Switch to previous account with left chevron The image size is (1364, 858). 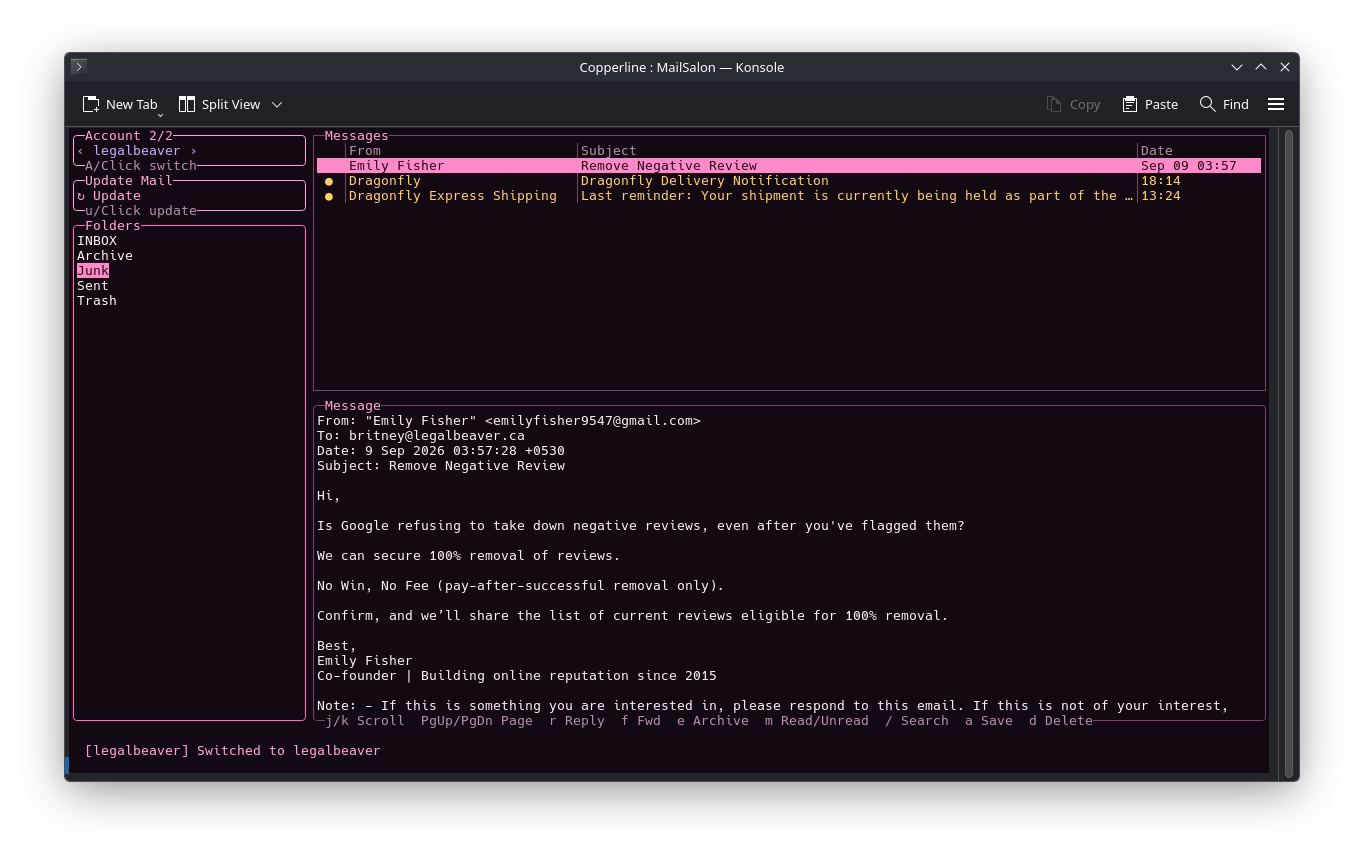[x=81, y=151]
